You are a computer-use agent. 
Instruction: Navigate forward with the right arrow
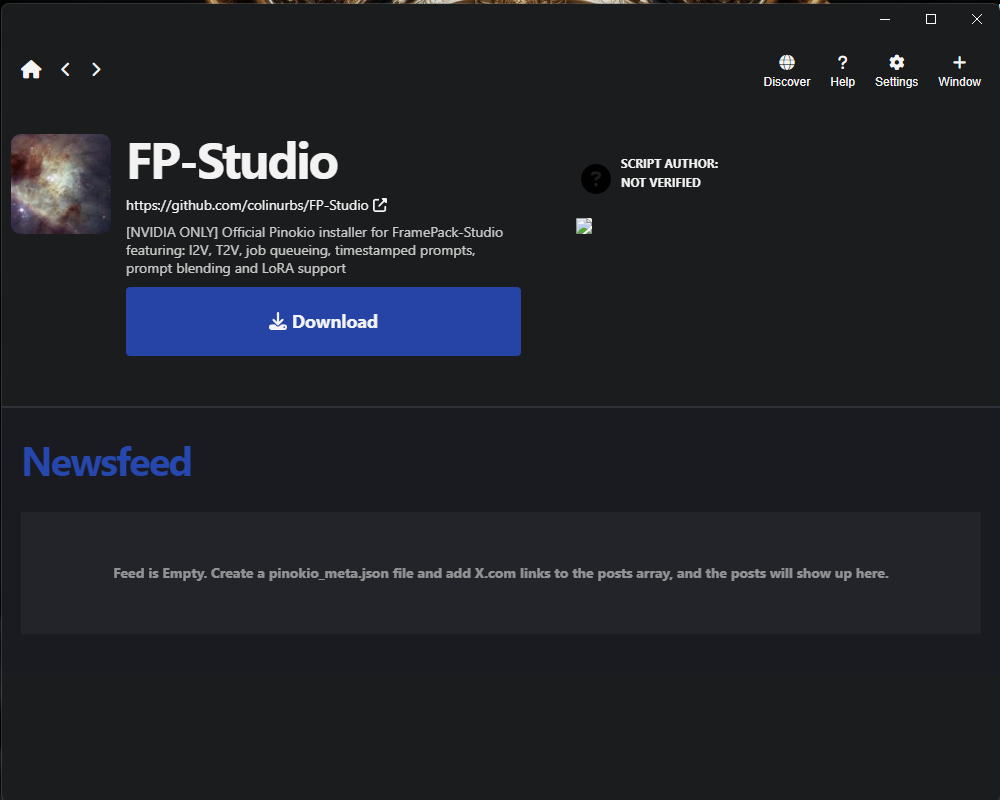(x=96, y=70)
